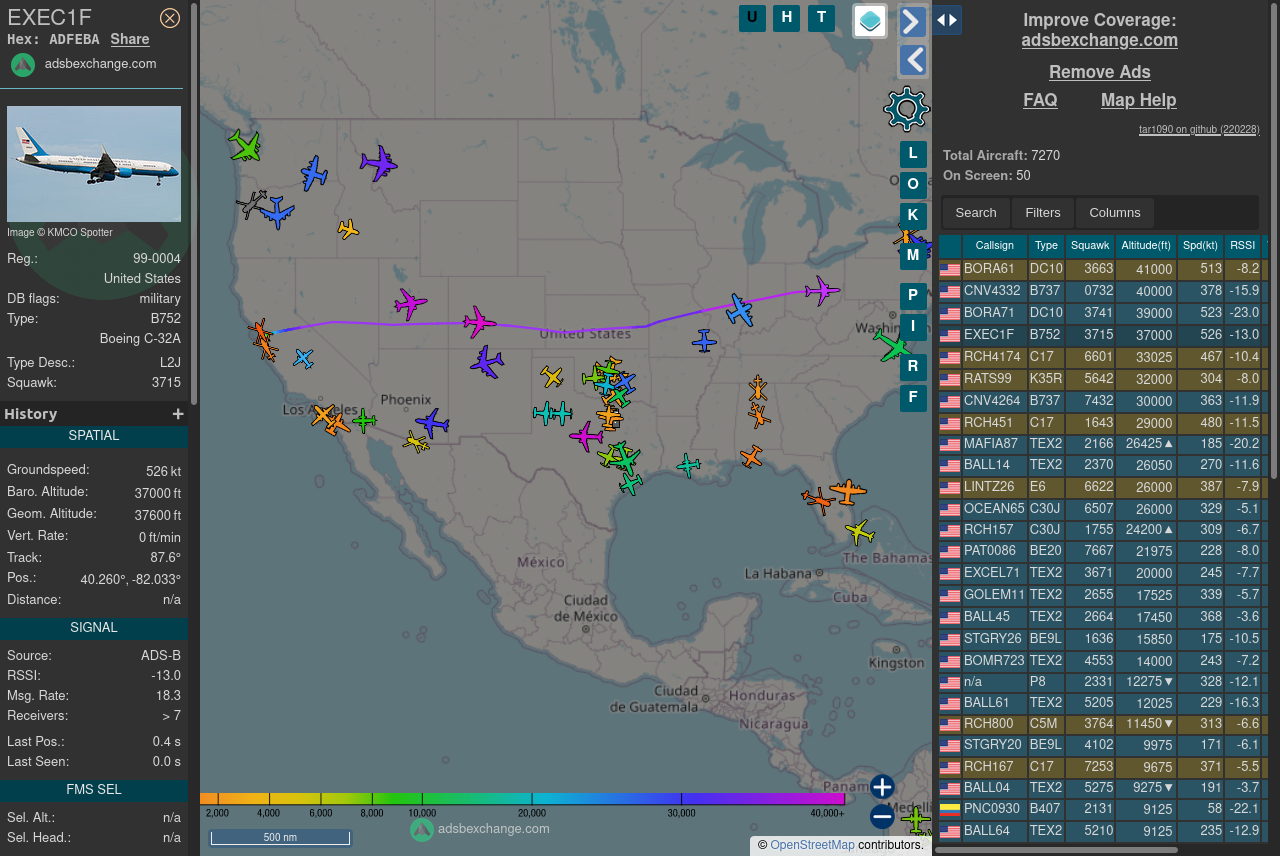This screenshot has height=856, width=1280.
Task: Sort table by Type column
Action: [x=1046, y=246]
